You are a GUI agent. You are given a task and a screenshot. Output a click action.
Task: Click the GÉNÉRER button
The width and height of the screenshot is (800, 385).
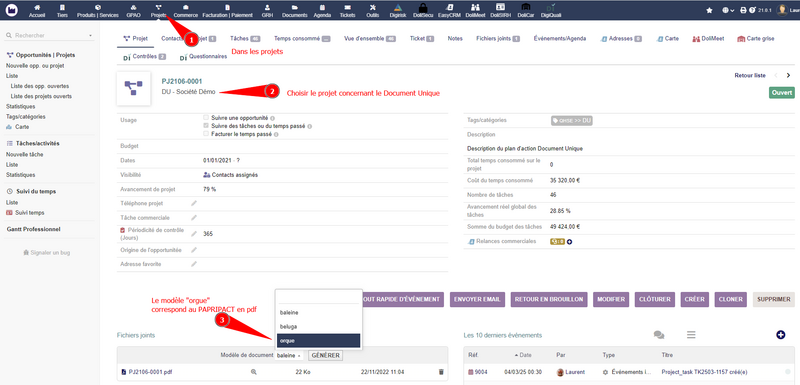(326, 355)
